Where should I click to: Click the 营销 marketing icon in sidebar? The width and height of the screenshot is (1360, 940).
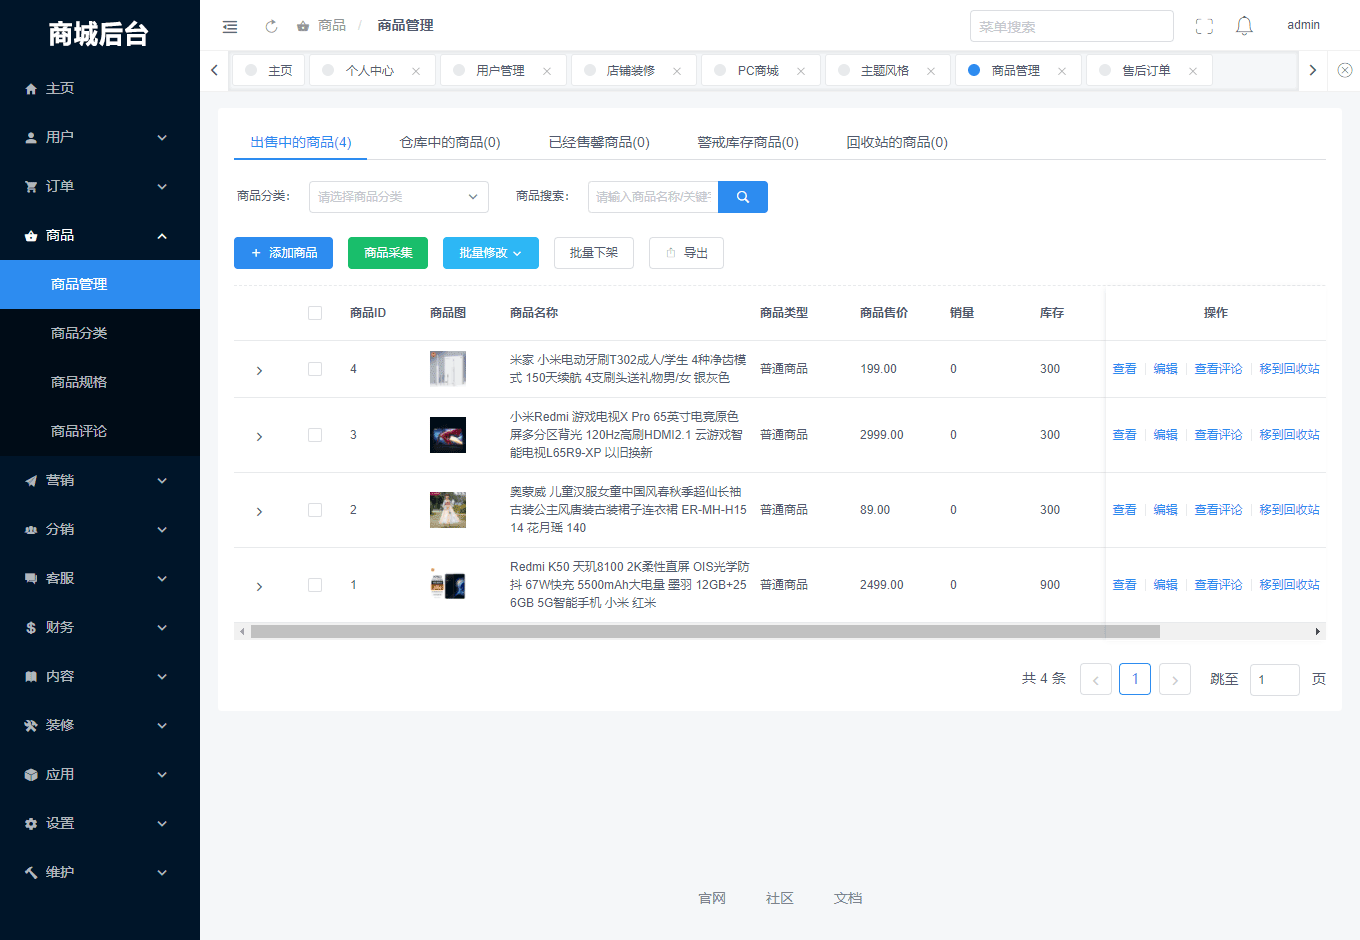[x=31, y=480]
